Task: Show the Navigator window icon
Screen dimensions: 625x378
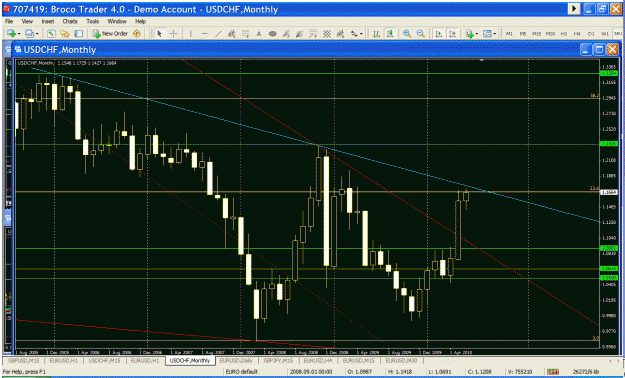Action: click(65, 34)
